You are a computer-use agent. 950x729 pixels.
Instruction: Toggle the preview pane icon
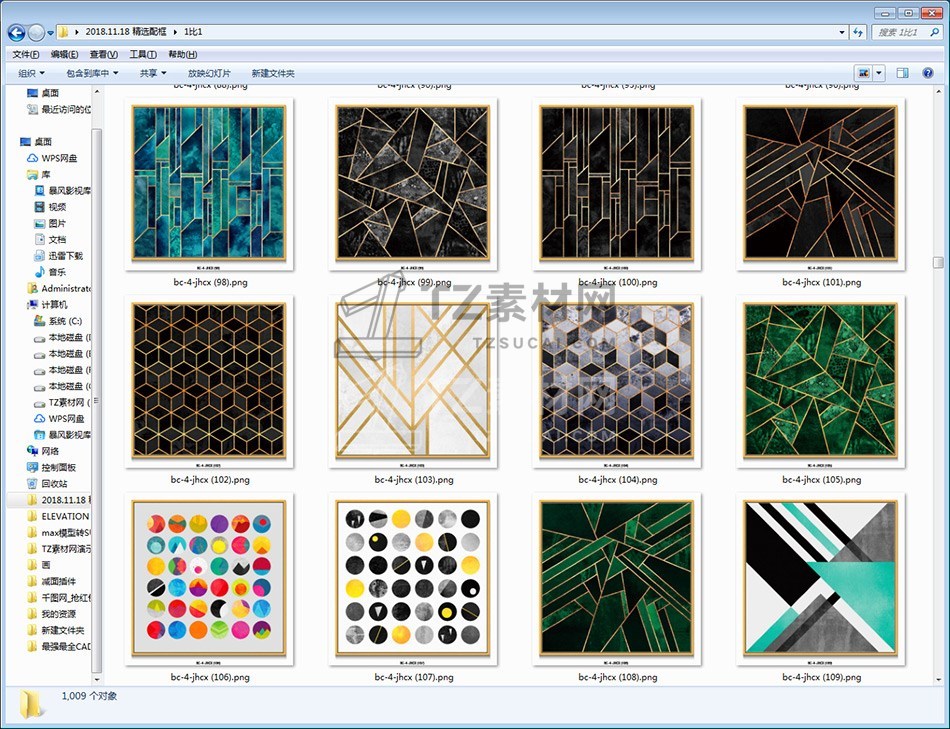click(902, 73)
